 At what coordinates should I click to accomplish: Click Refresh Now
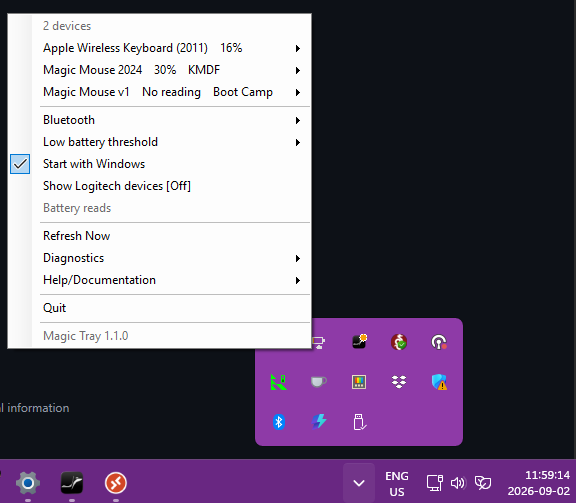159,236
